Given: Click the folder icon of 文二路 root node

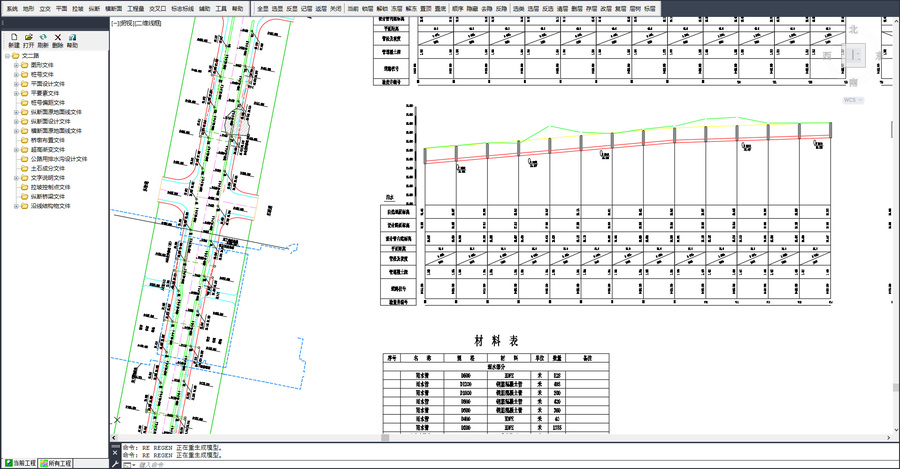Looking at the screenshot, I should pos(15,56).
